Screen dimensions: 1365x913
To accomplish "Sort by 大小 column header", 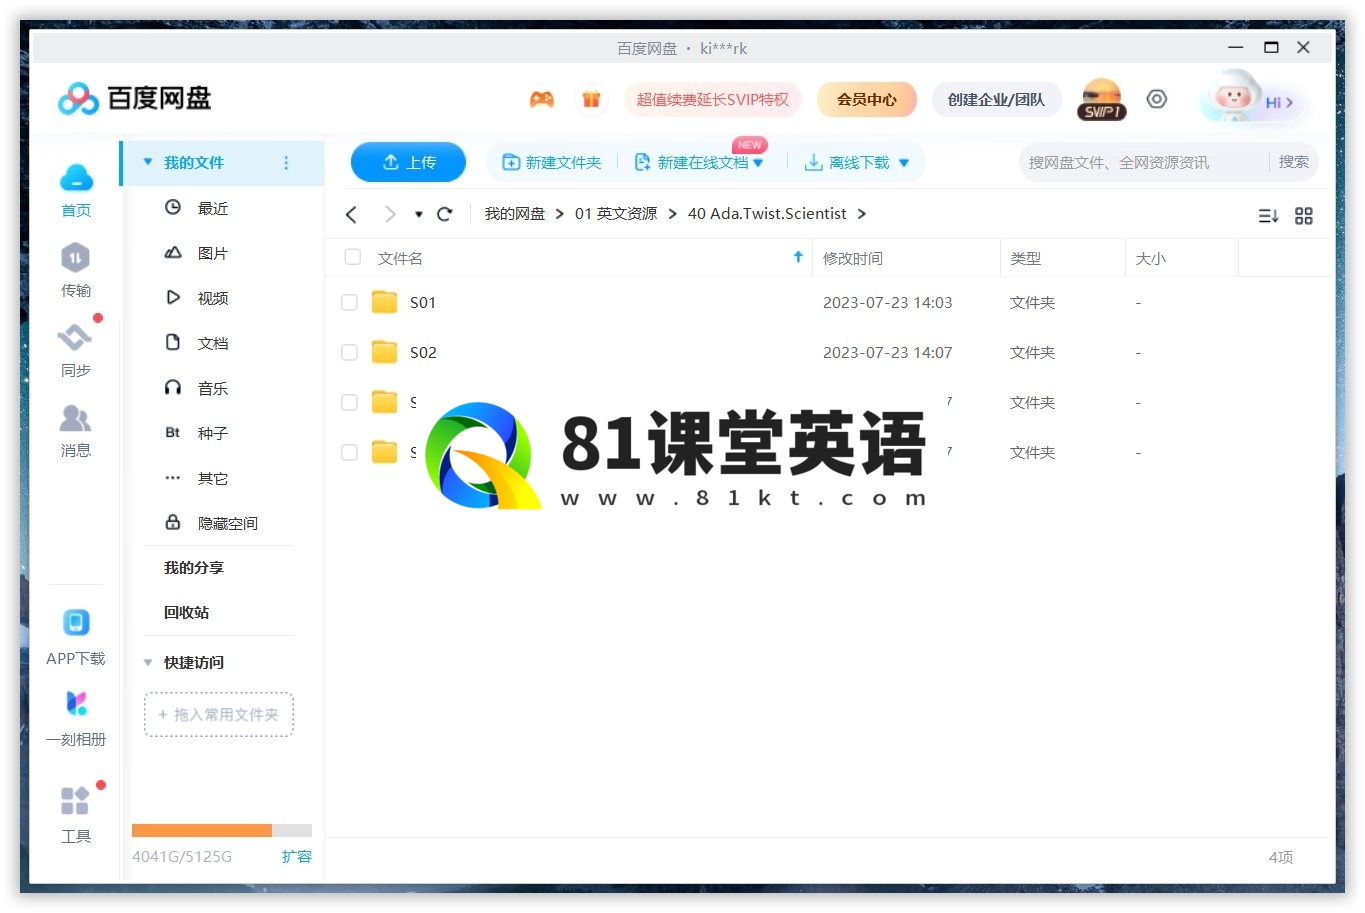I will click(1151, 258).
